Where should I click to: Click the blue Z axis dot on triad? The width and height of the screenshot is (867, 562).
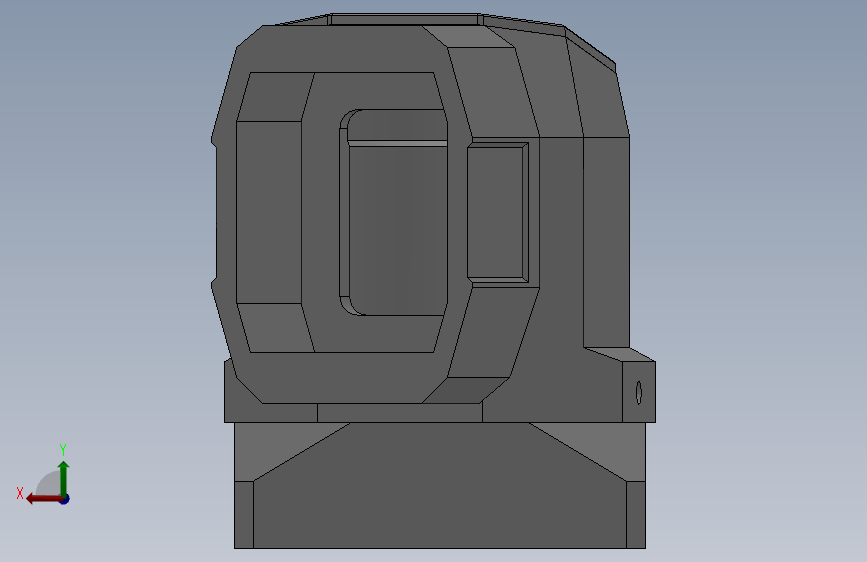[65, 499]
